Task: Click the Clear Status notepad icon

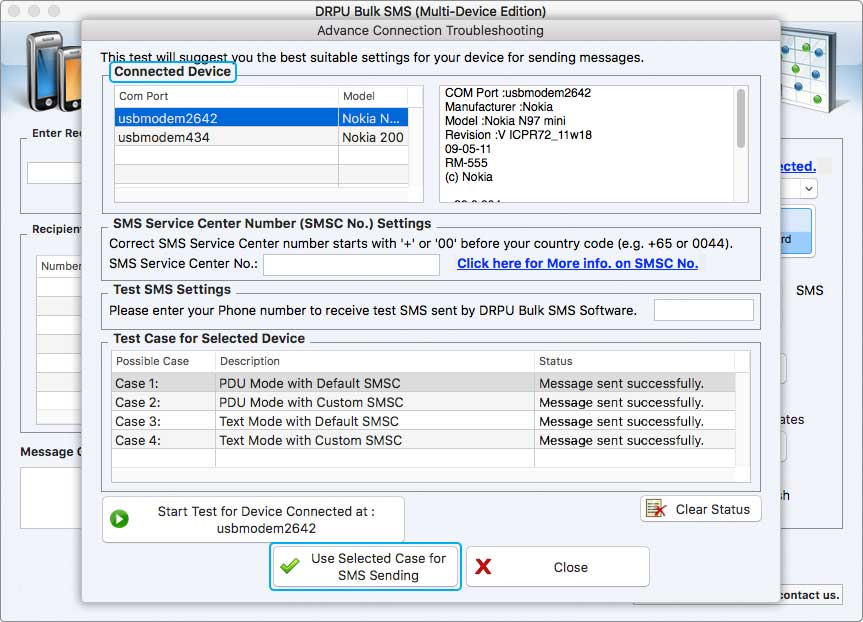Action: (656, 509)
